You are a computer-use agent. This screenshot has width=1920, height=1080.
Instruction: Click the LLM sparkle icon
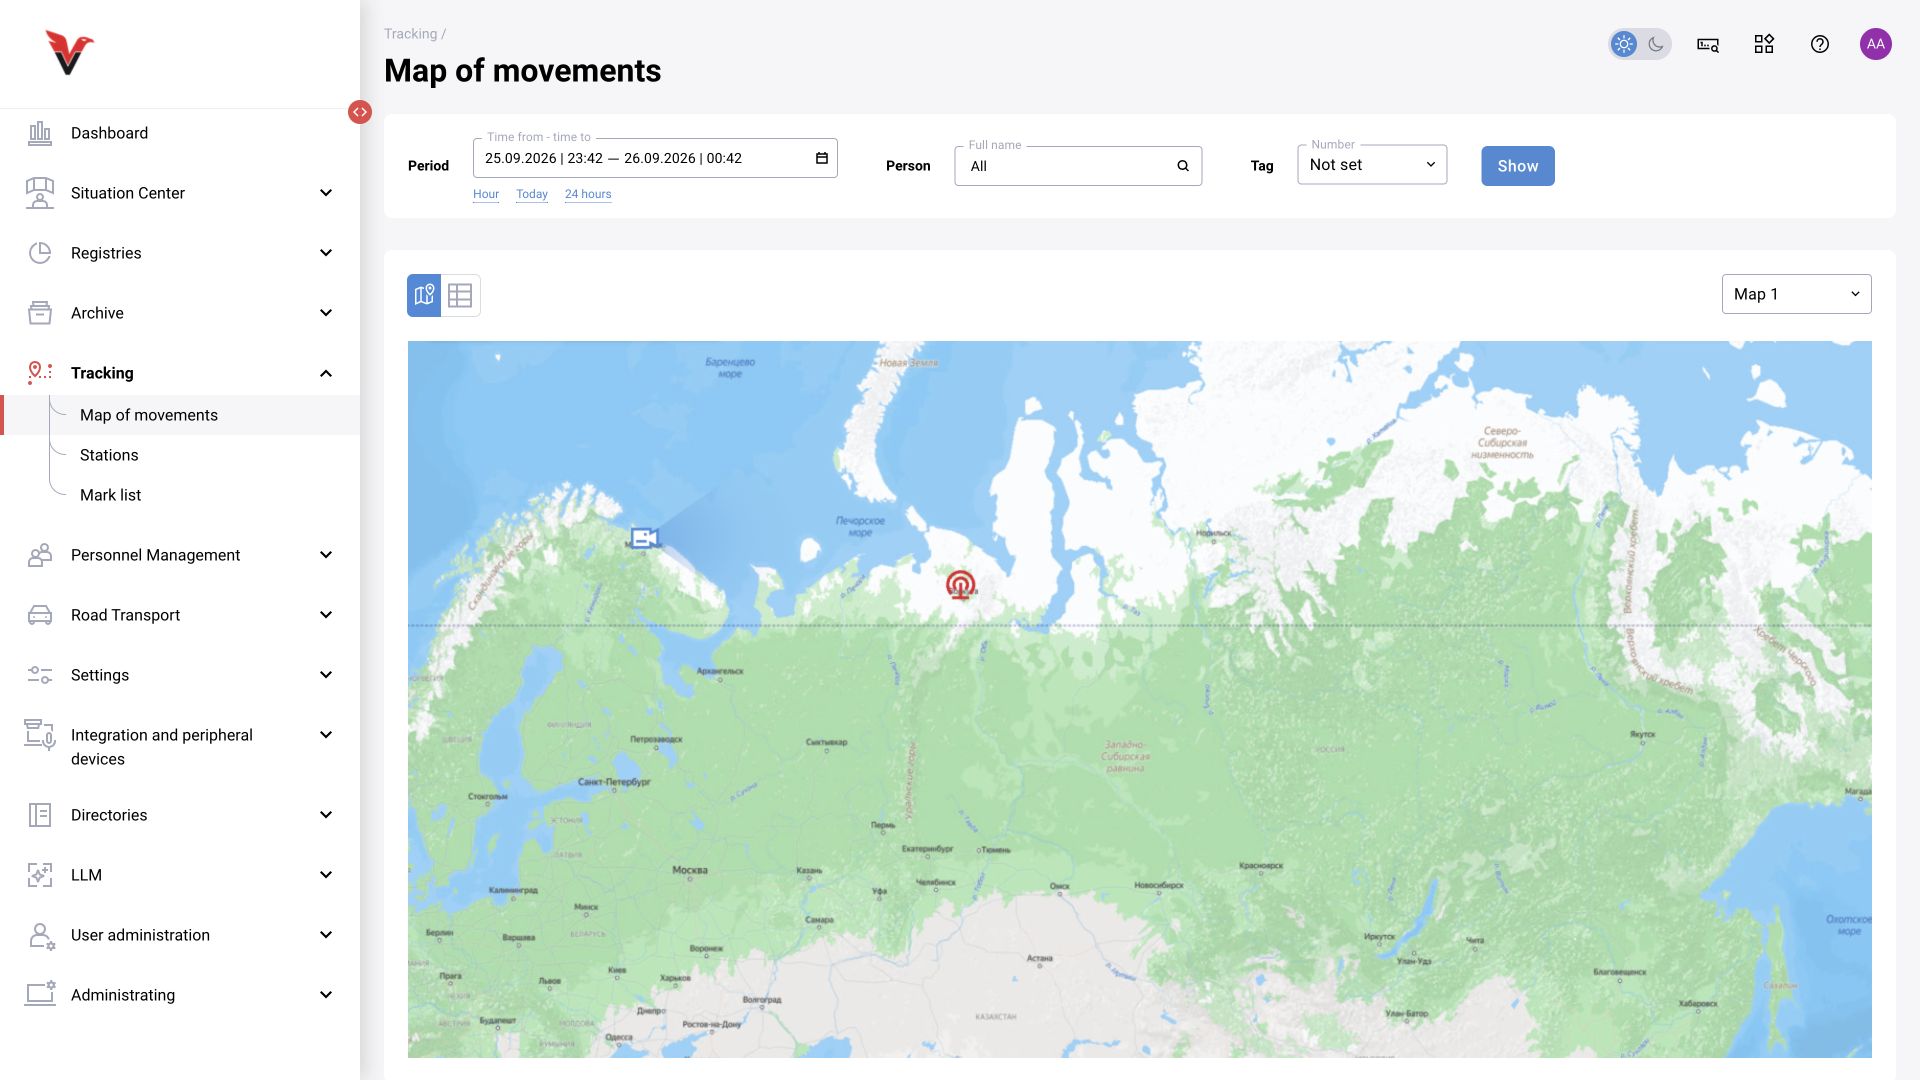coord(40,875)
